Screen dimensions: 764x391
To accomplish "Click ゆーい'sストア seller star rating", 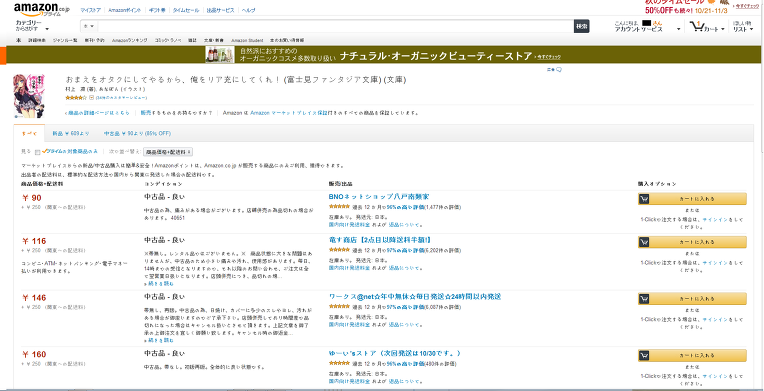I will click(x=339, y=364).
